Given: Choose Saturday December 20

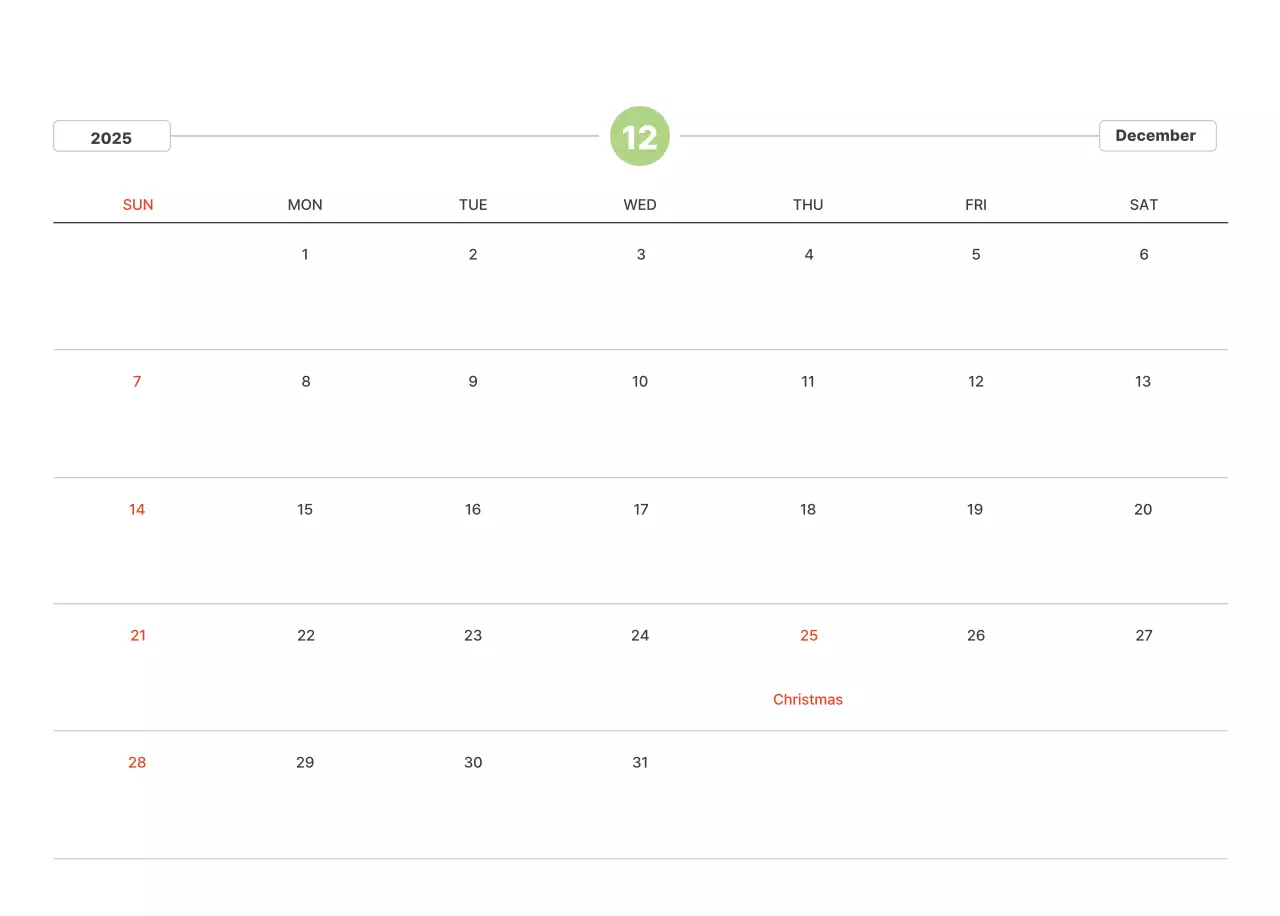Looking at the screenshot, I should coord(1143,510).
